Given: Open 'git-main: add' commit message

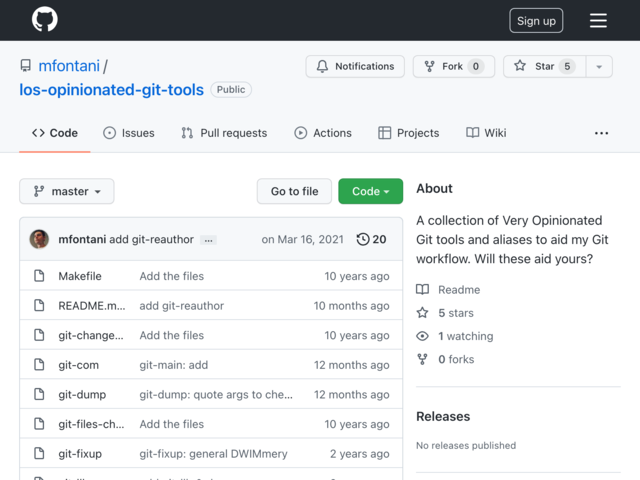Looking at the screenshot, I should click(x=173, y=365).
